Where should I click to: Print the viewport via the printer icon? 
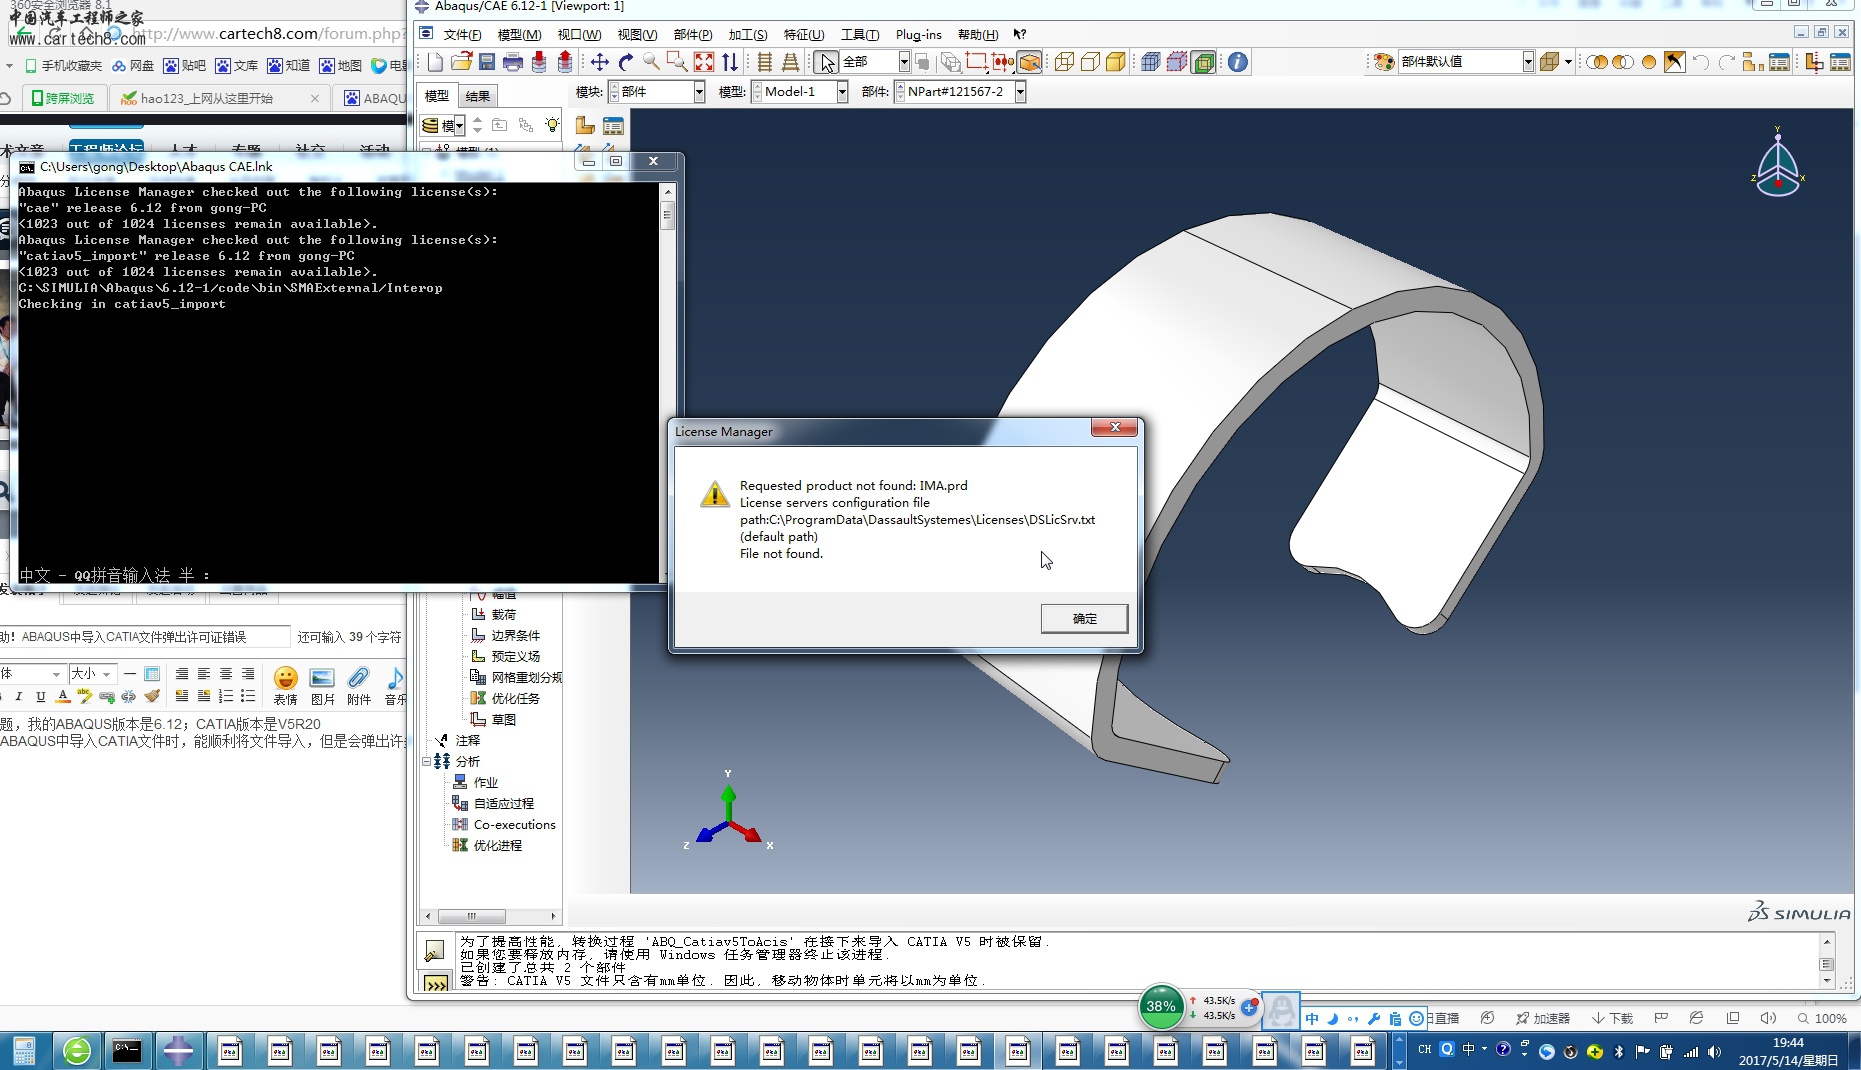(513, 62)
